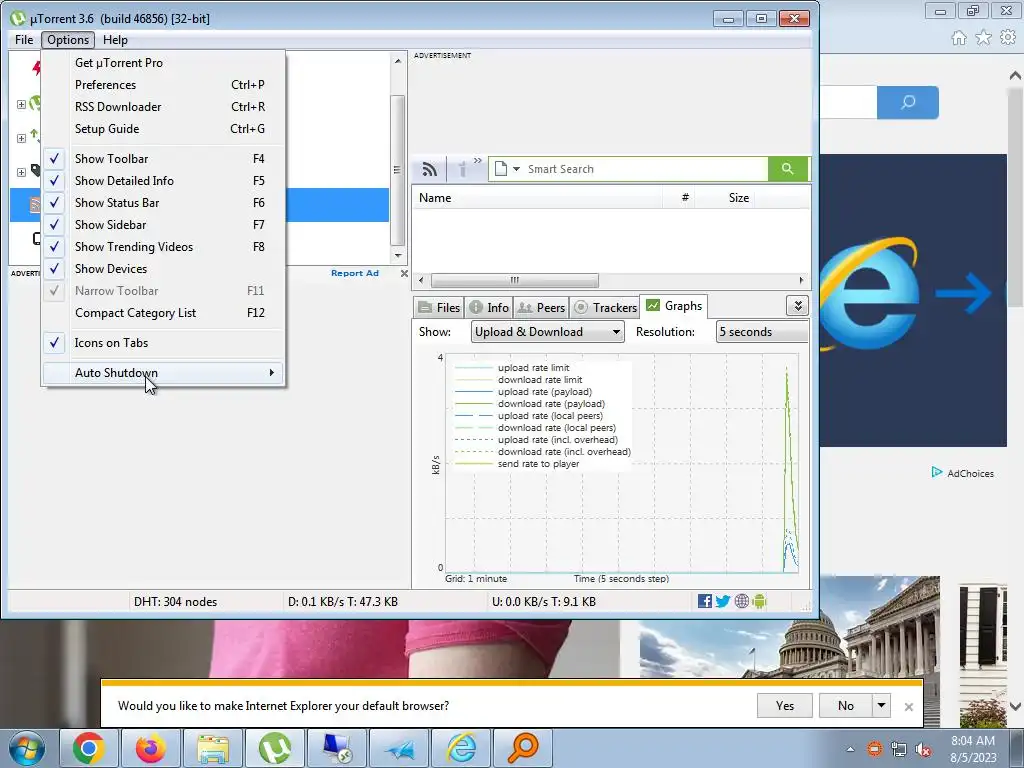Open the Help menu
1024x768 pixels.
(x=116, y=40)
